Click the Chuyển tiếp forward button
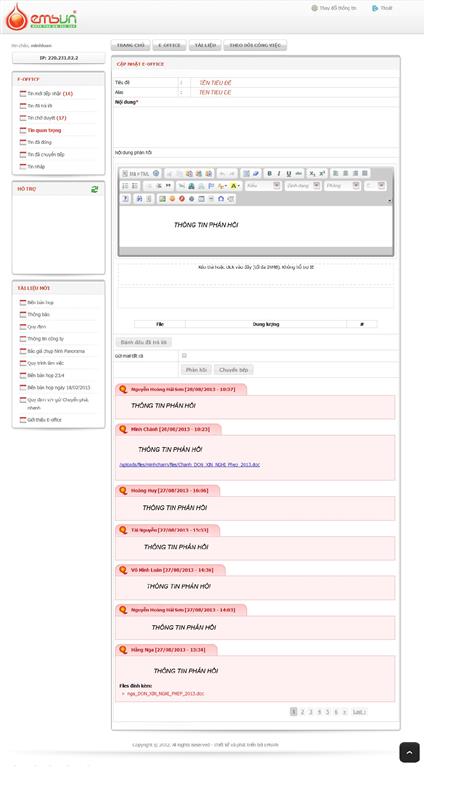This screenshot has height=798, width=454. click(234, 370)
